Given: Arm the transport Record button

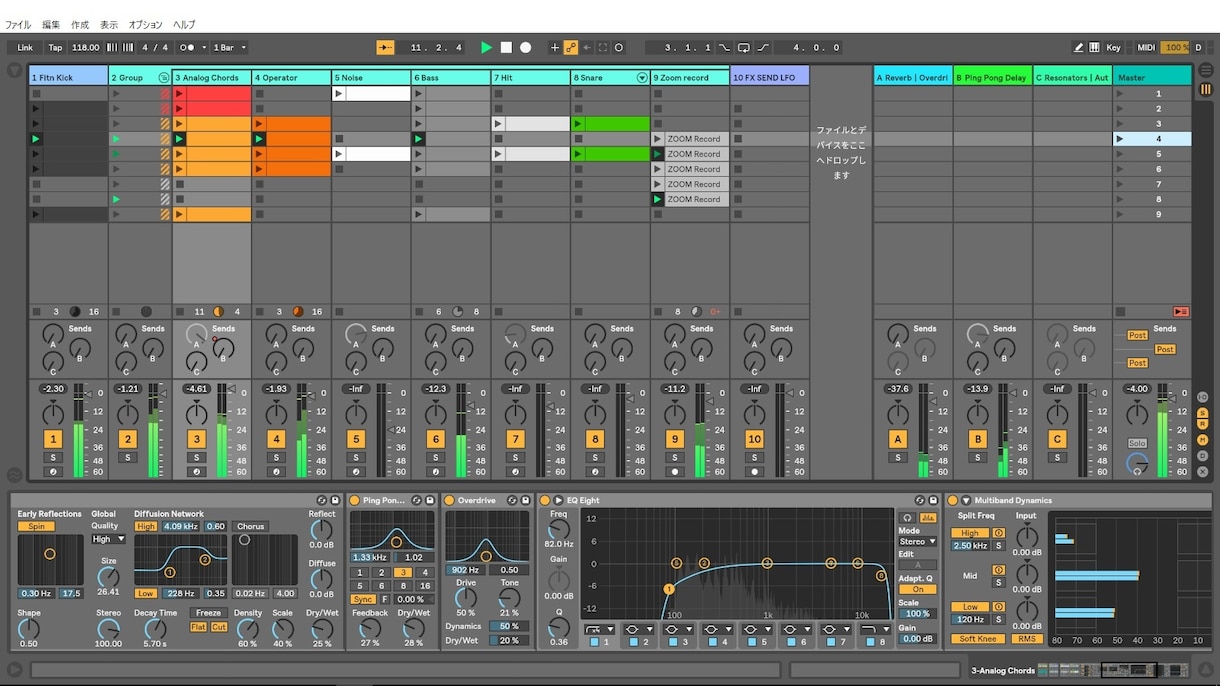Looking at the screenshot, I should click(x=525, y=47).
